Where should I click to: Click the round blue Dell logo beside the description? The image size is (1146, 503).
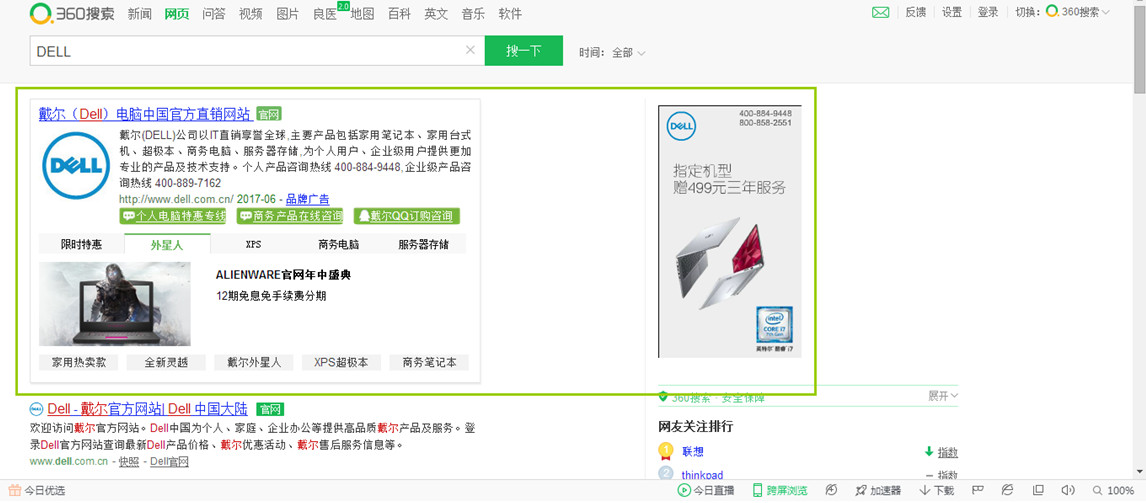click(x=75, y=166)
